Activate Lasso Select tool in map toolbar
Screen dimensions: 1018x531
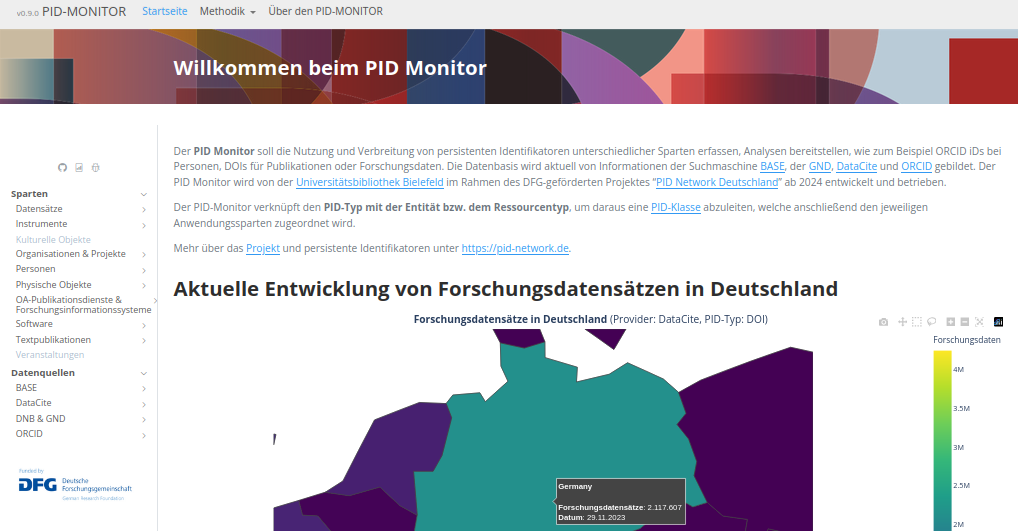(932, 322)
